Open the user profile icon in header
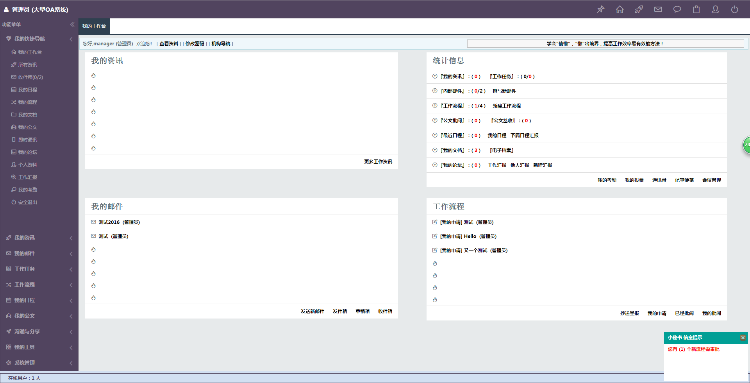750x383 pixels. [716, 9]
